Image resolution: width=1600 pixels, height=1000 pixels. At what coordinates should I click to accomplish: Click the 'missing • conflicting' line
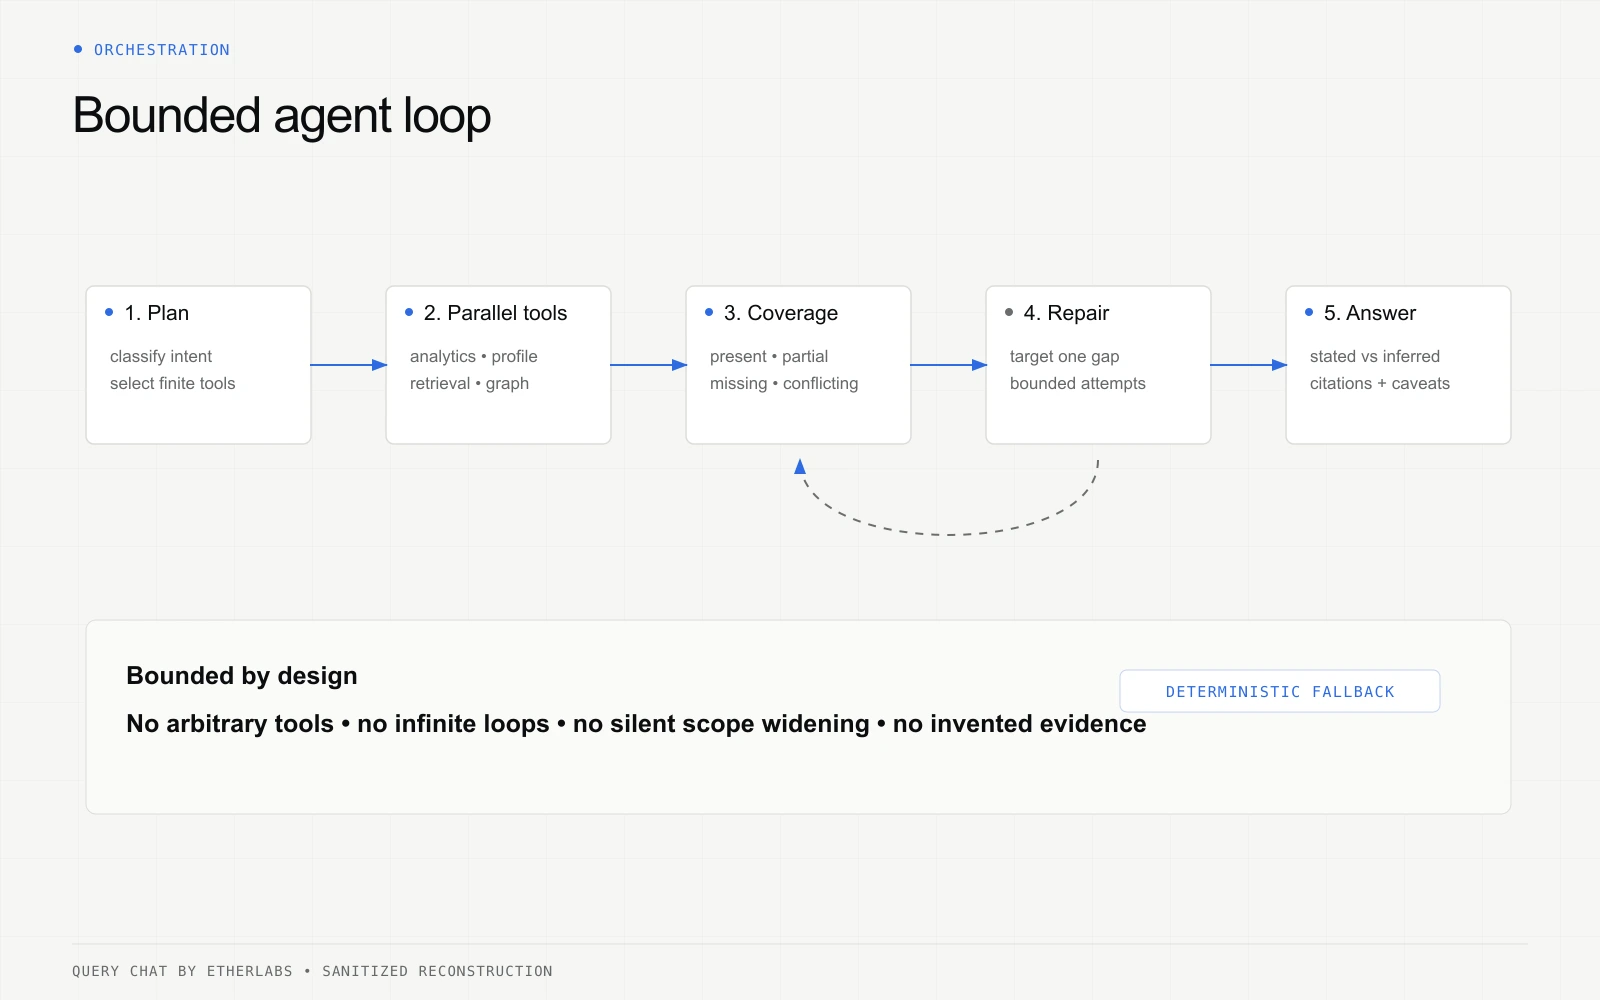pyautogui.click(x=784, y=383)
